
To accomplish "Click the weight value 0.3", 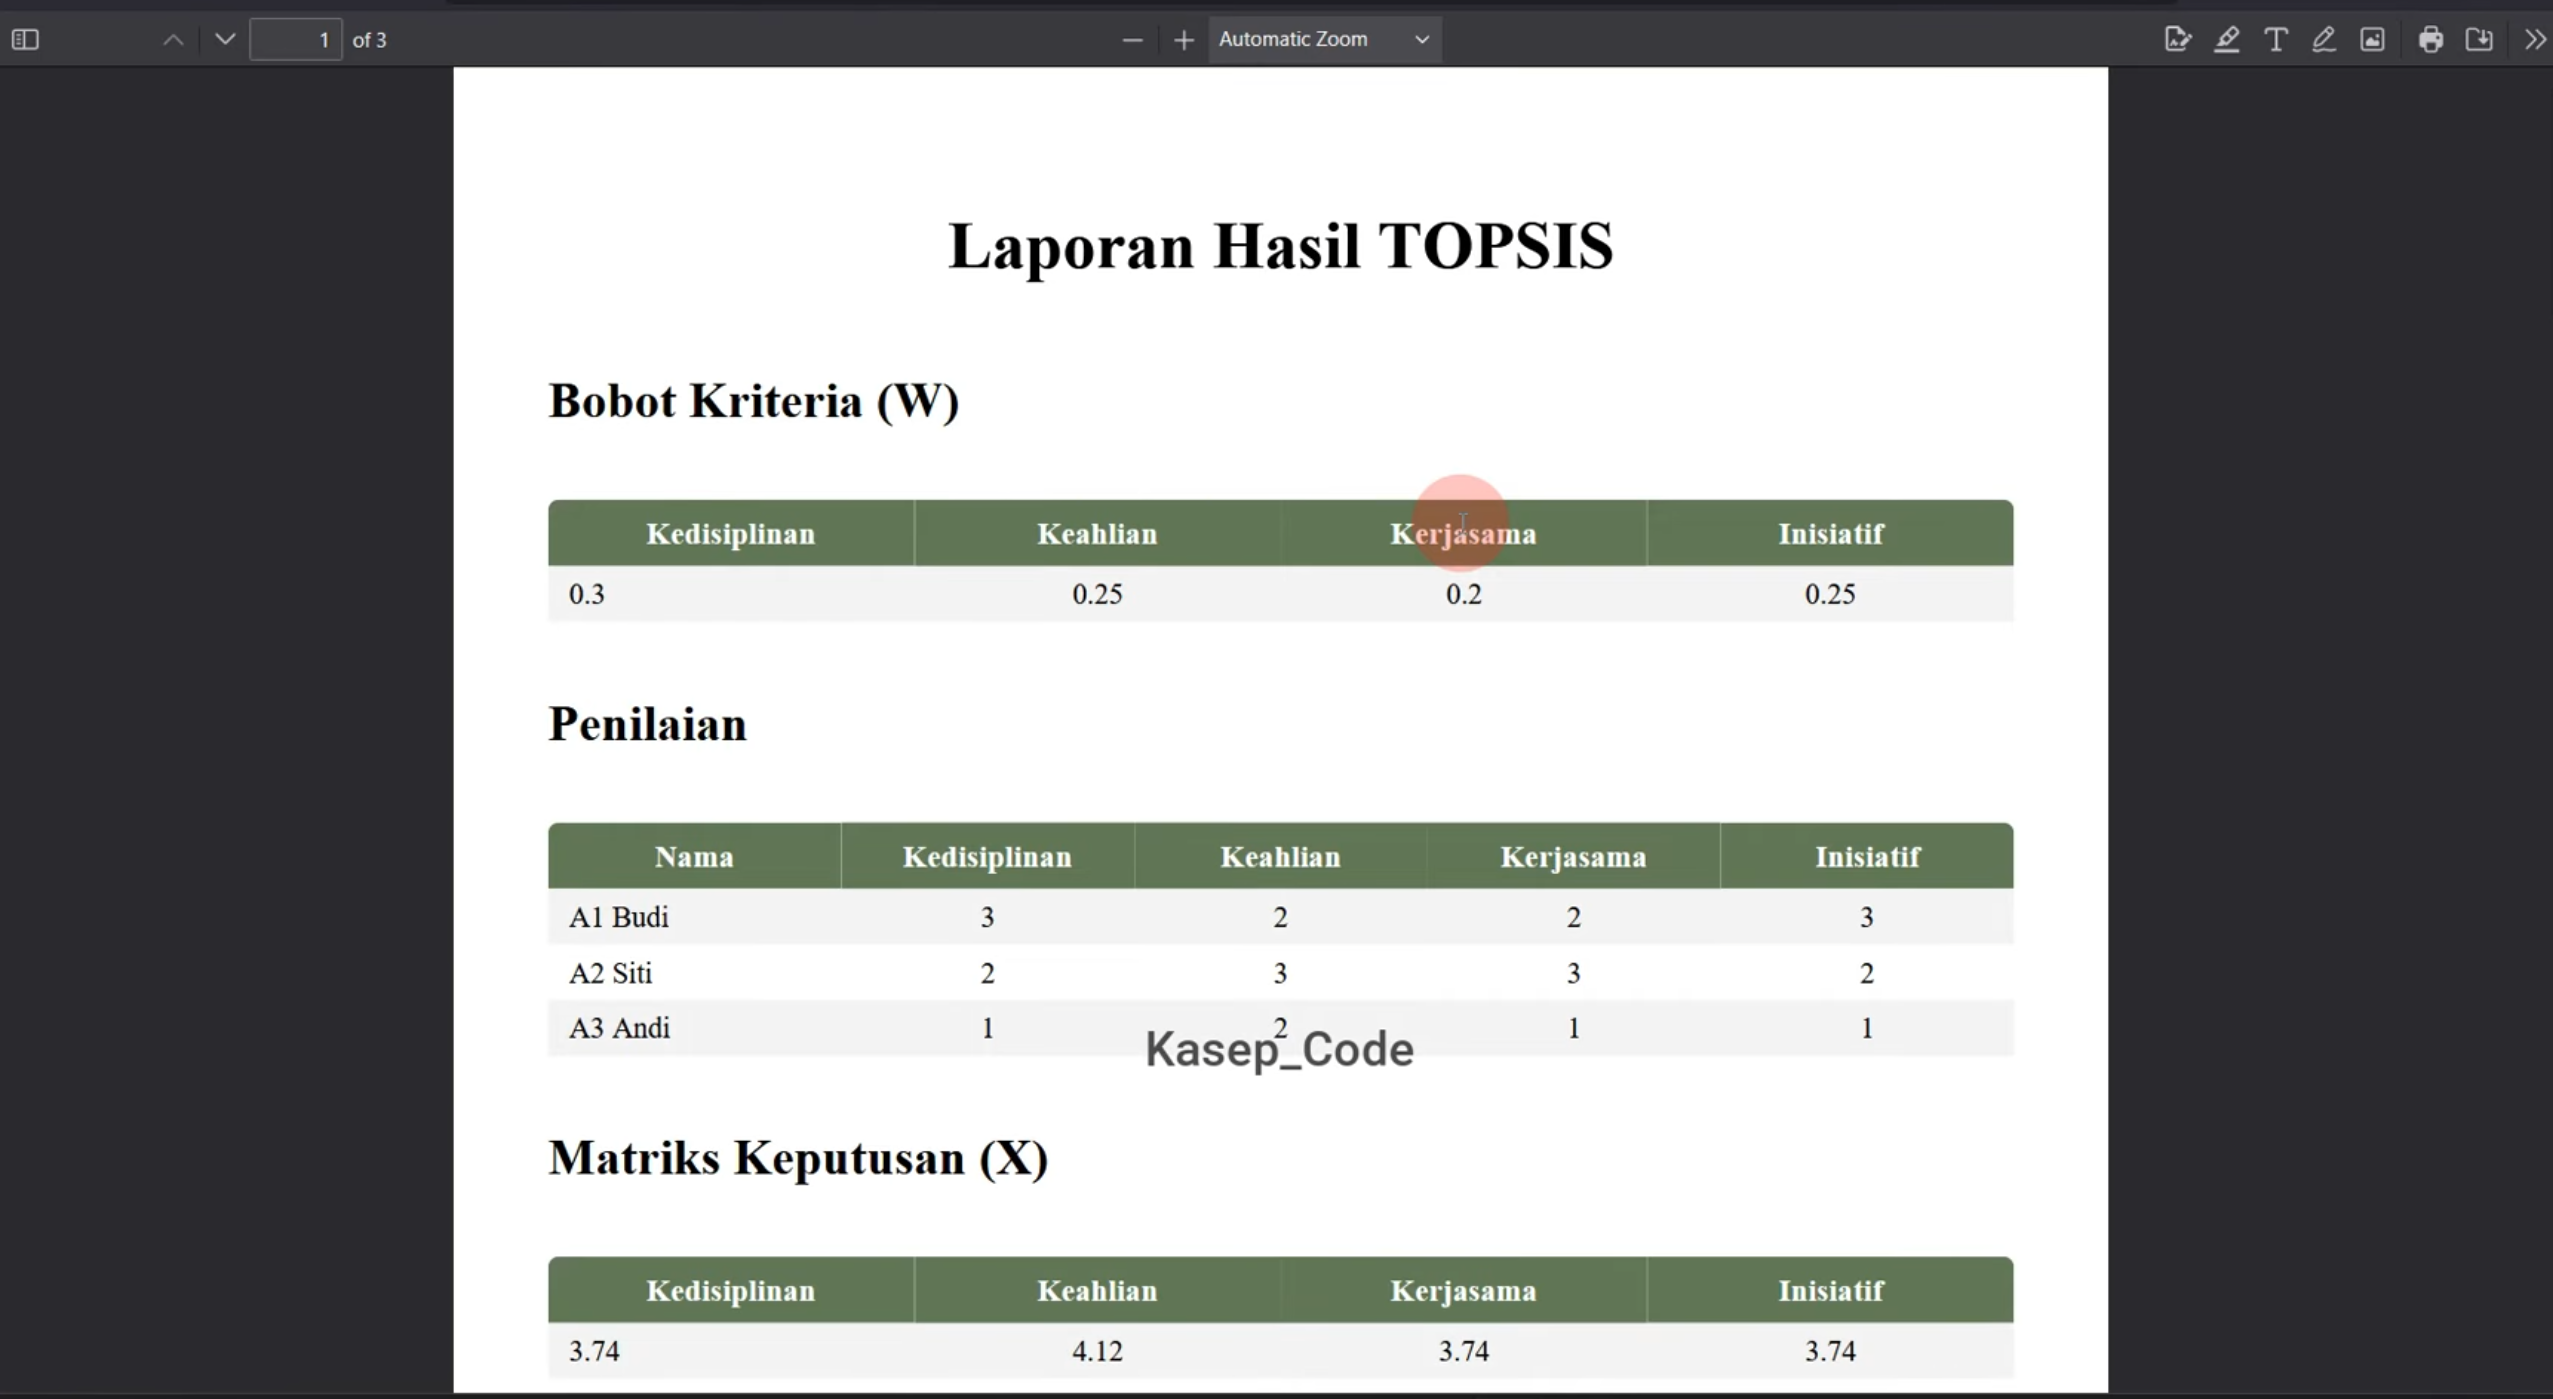I will point(587,594).
